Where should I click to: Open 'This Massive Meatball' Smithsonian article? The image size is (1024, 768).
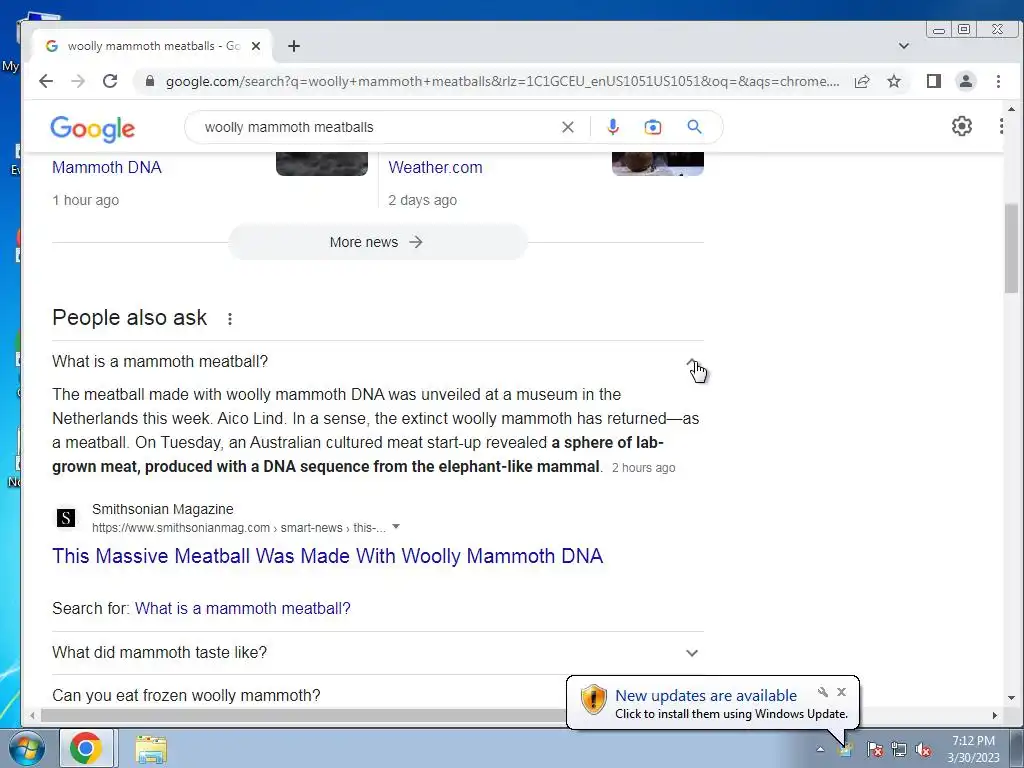click(x=327, y=556)
